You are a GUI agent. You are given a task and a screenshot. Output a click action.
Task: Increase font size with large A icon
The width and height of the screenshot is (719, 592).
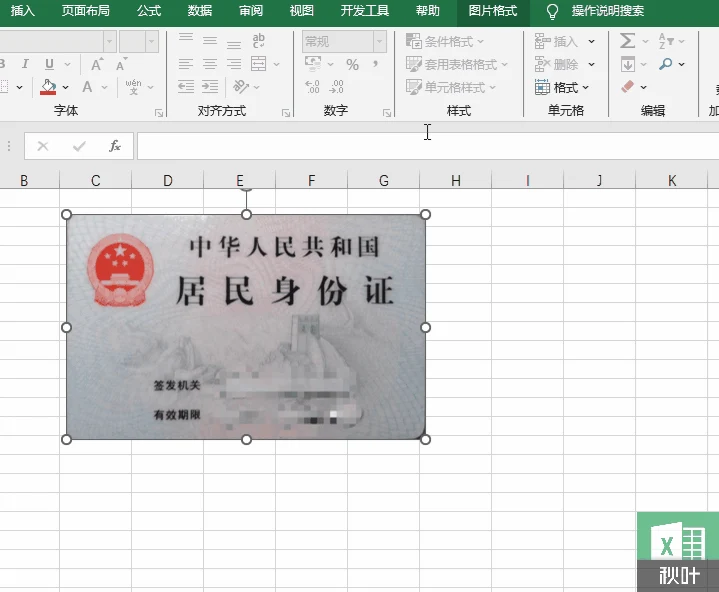97,64
